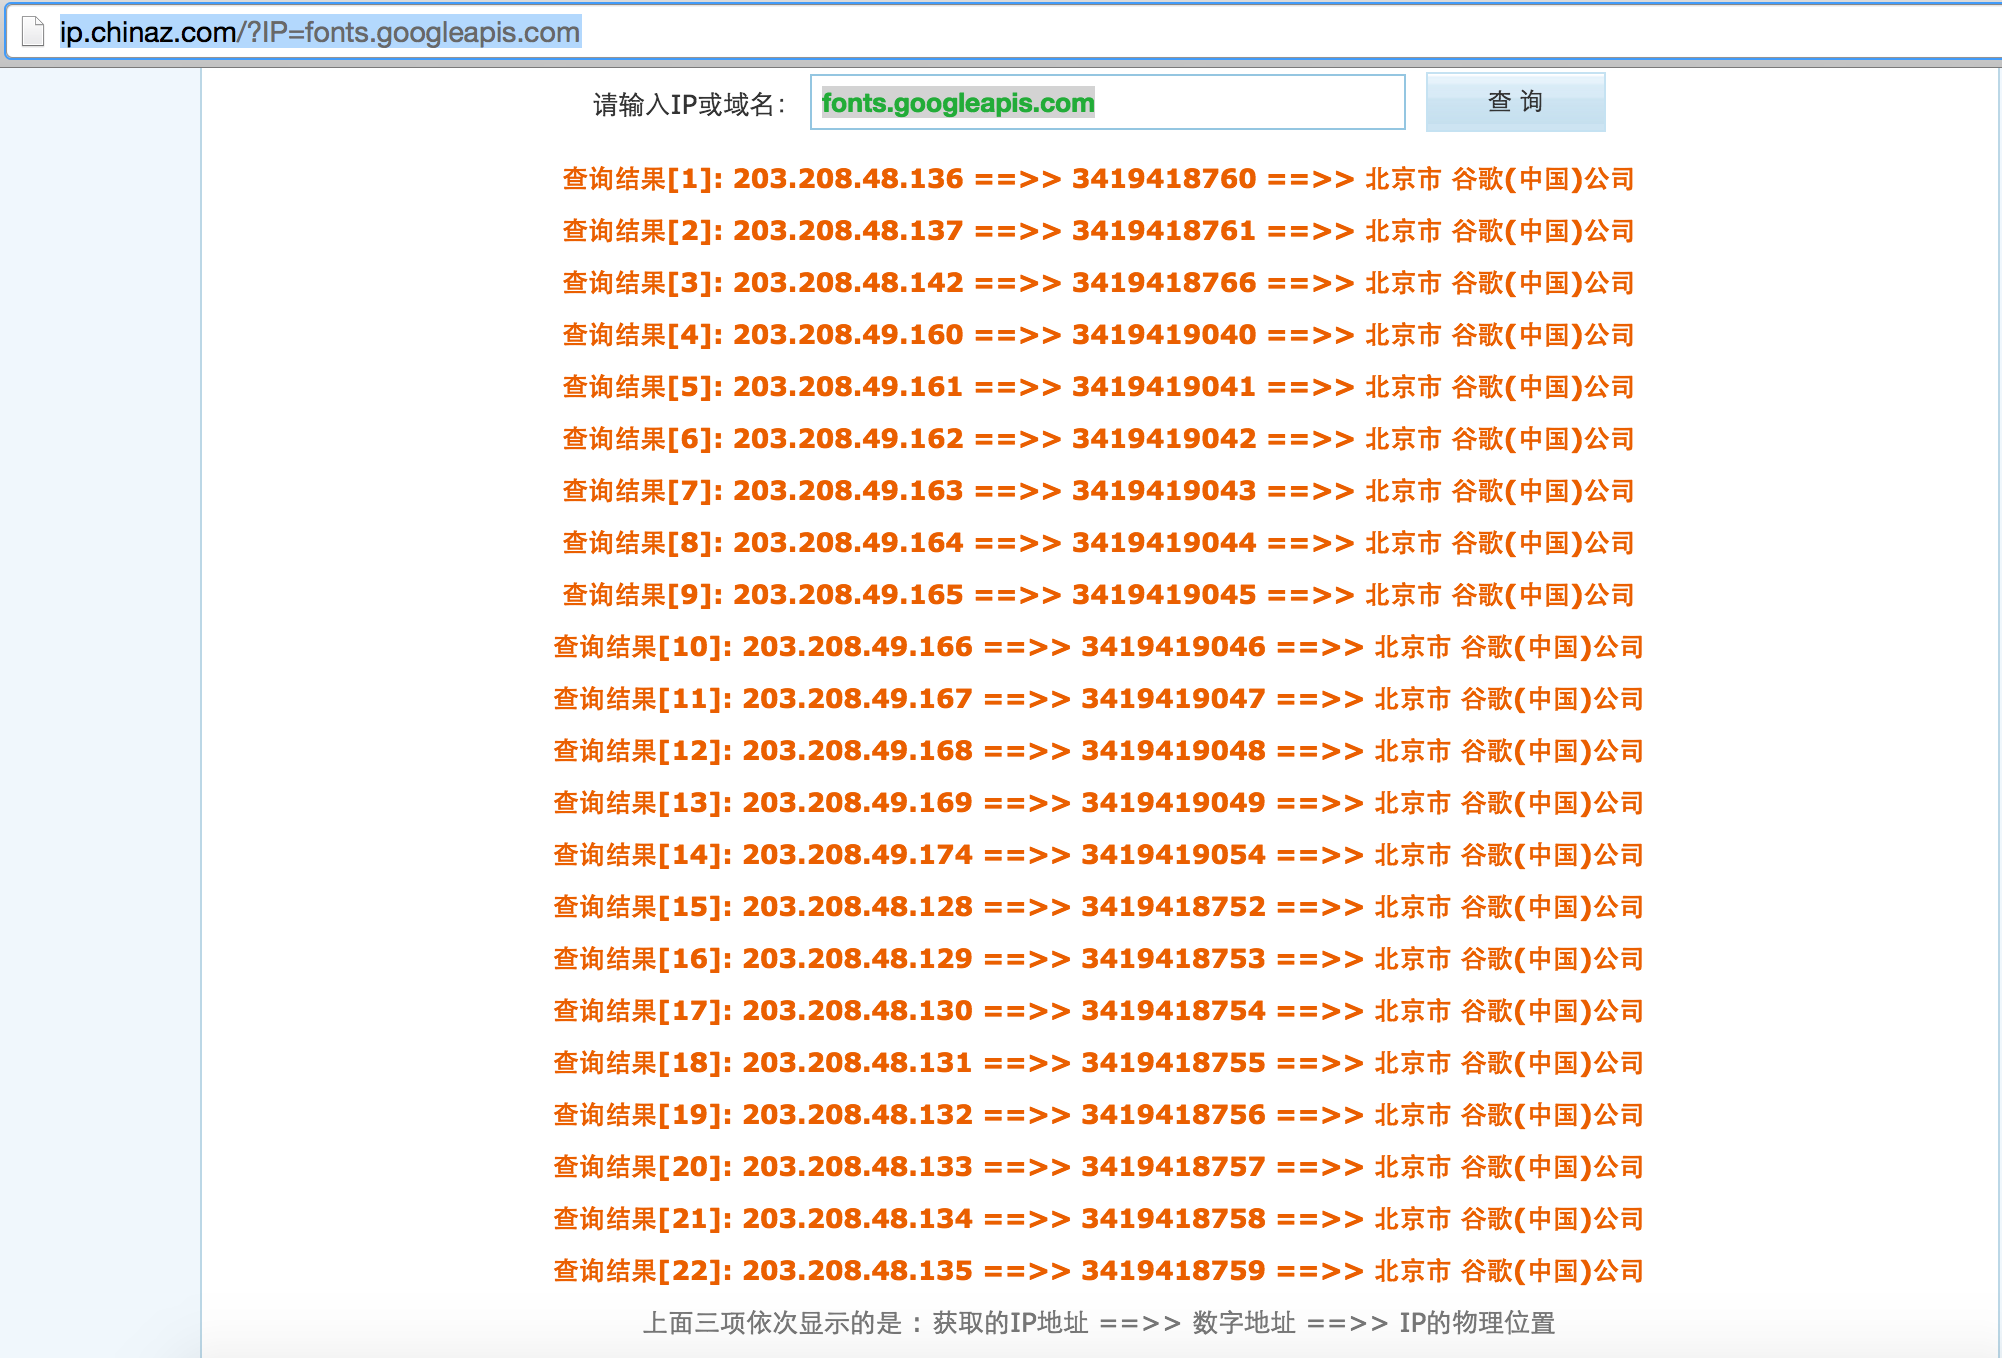Select query result [3] 203.208.48.142
Screen dimensions: 2002x1358
[1098, 283]
